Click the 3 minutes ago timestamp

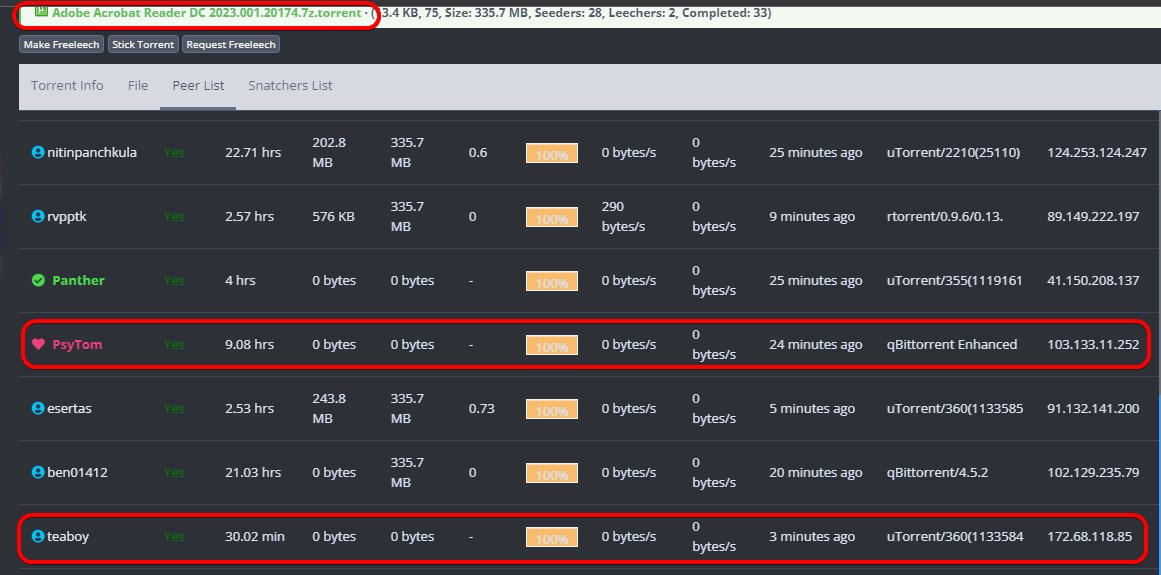click(x=812, y=536)
